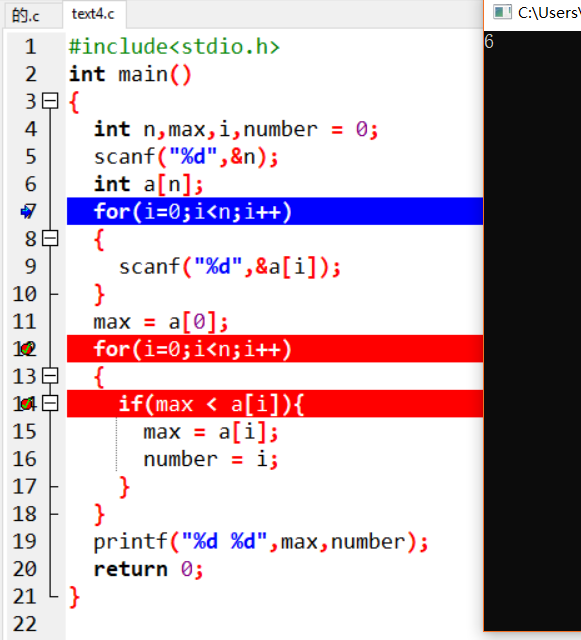Click the number = i; statement
The height and width of the screenshot is (640, 581).
click(211, 460)
